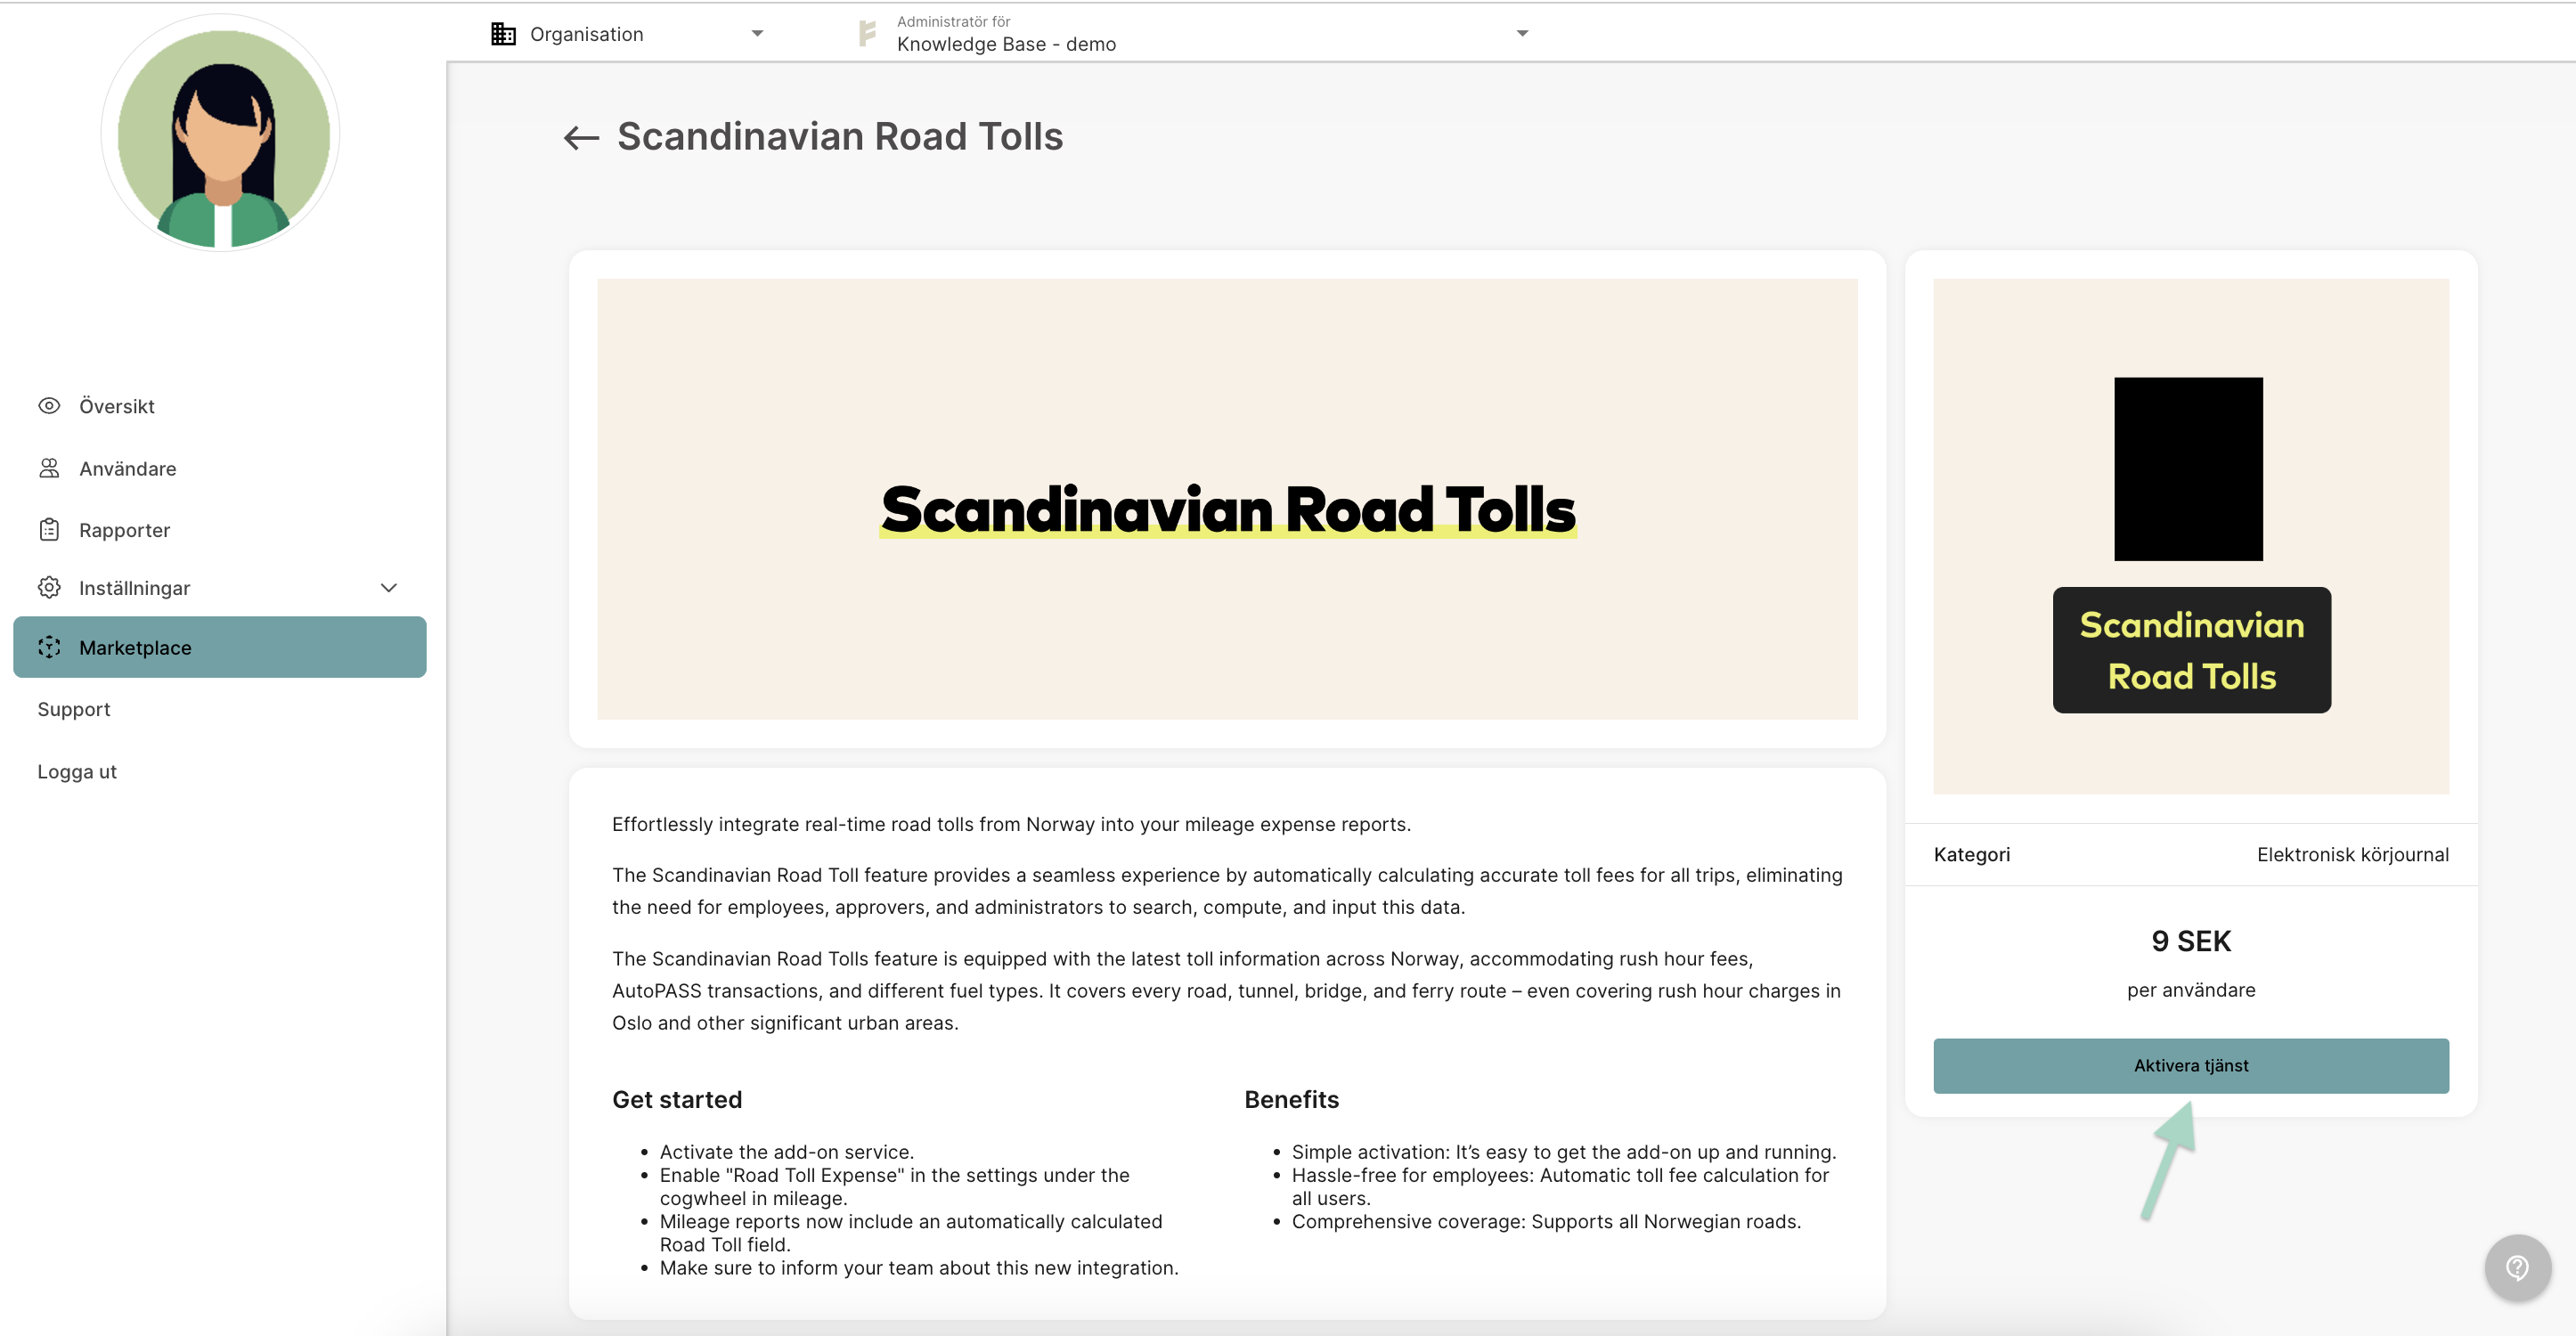
Task: Click the Marketplace sidebar icon
Action: click(x=49, y=647)
